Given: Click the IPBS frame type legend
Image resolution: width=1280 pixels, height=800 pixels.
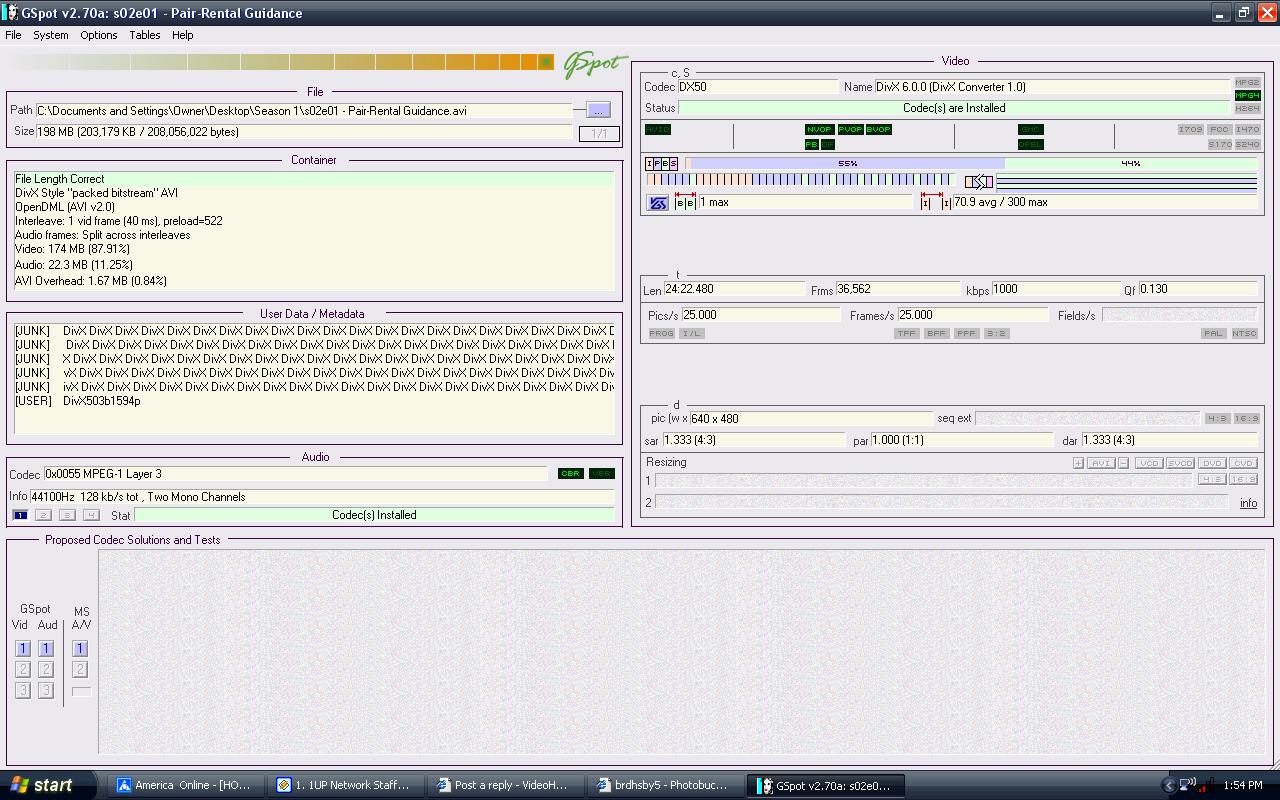Looking at the screenshot, I should [x=661, y=164].
